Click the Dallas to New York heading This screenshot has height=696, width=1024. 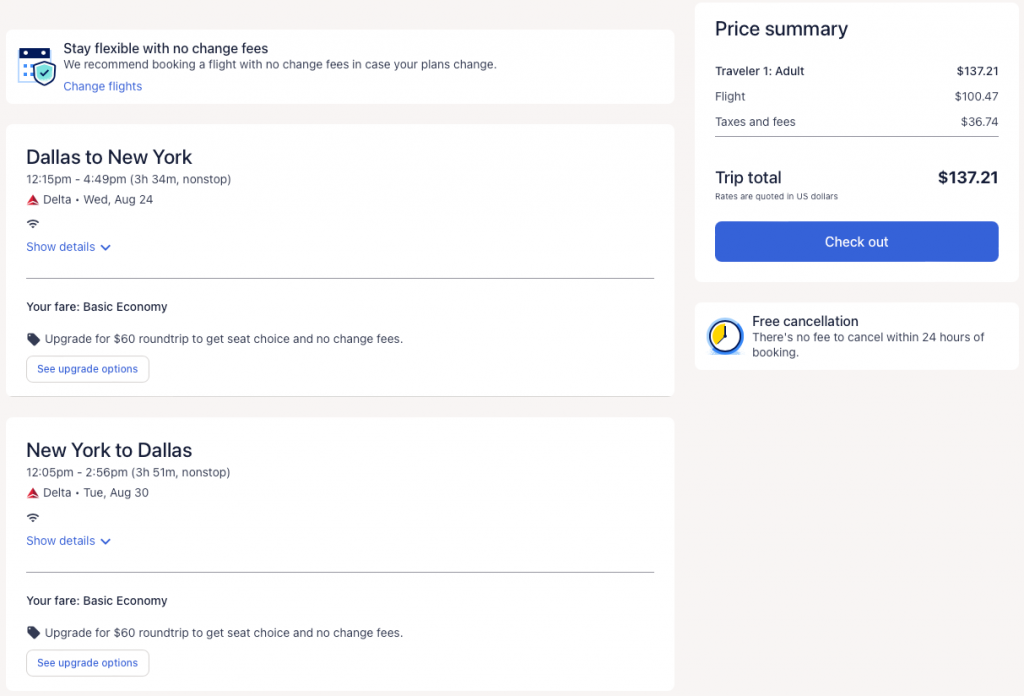click(109, 157)
